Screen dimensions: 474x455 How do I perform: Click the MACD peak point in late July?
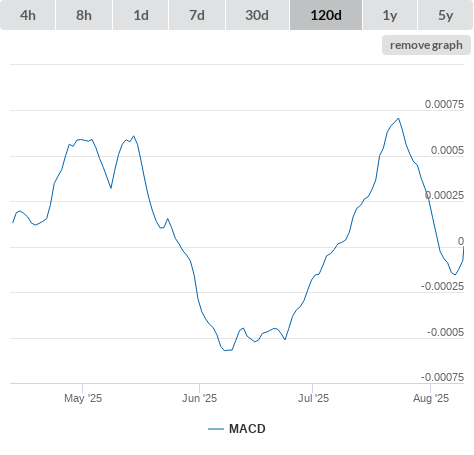pyautogui.click(x=399, y=118)
